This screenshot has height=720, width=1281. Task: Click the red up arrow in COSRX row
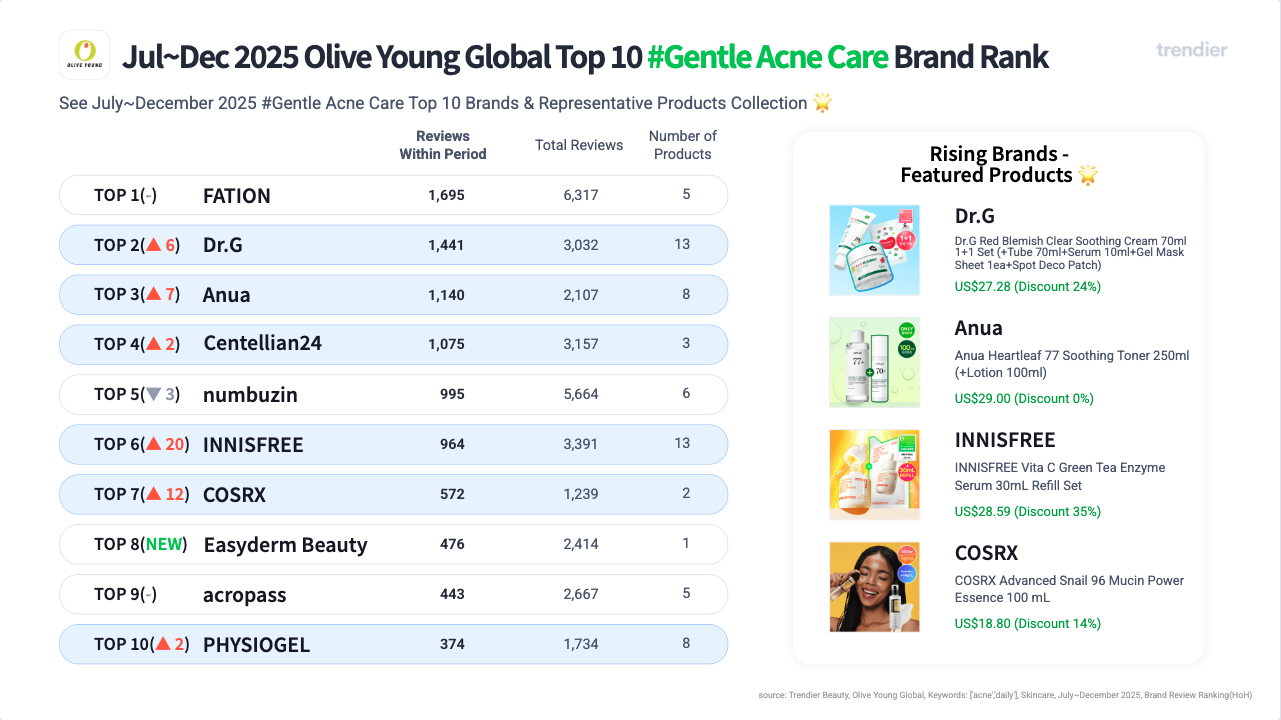pos(153,494)
